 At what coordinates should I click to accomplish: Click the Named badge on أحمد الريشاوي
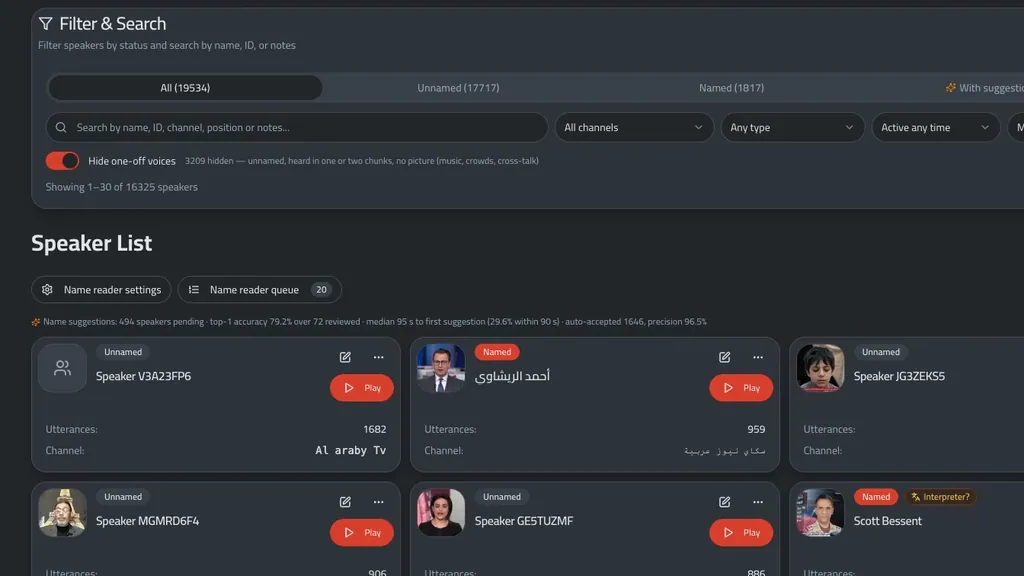(x=497, y=352)
